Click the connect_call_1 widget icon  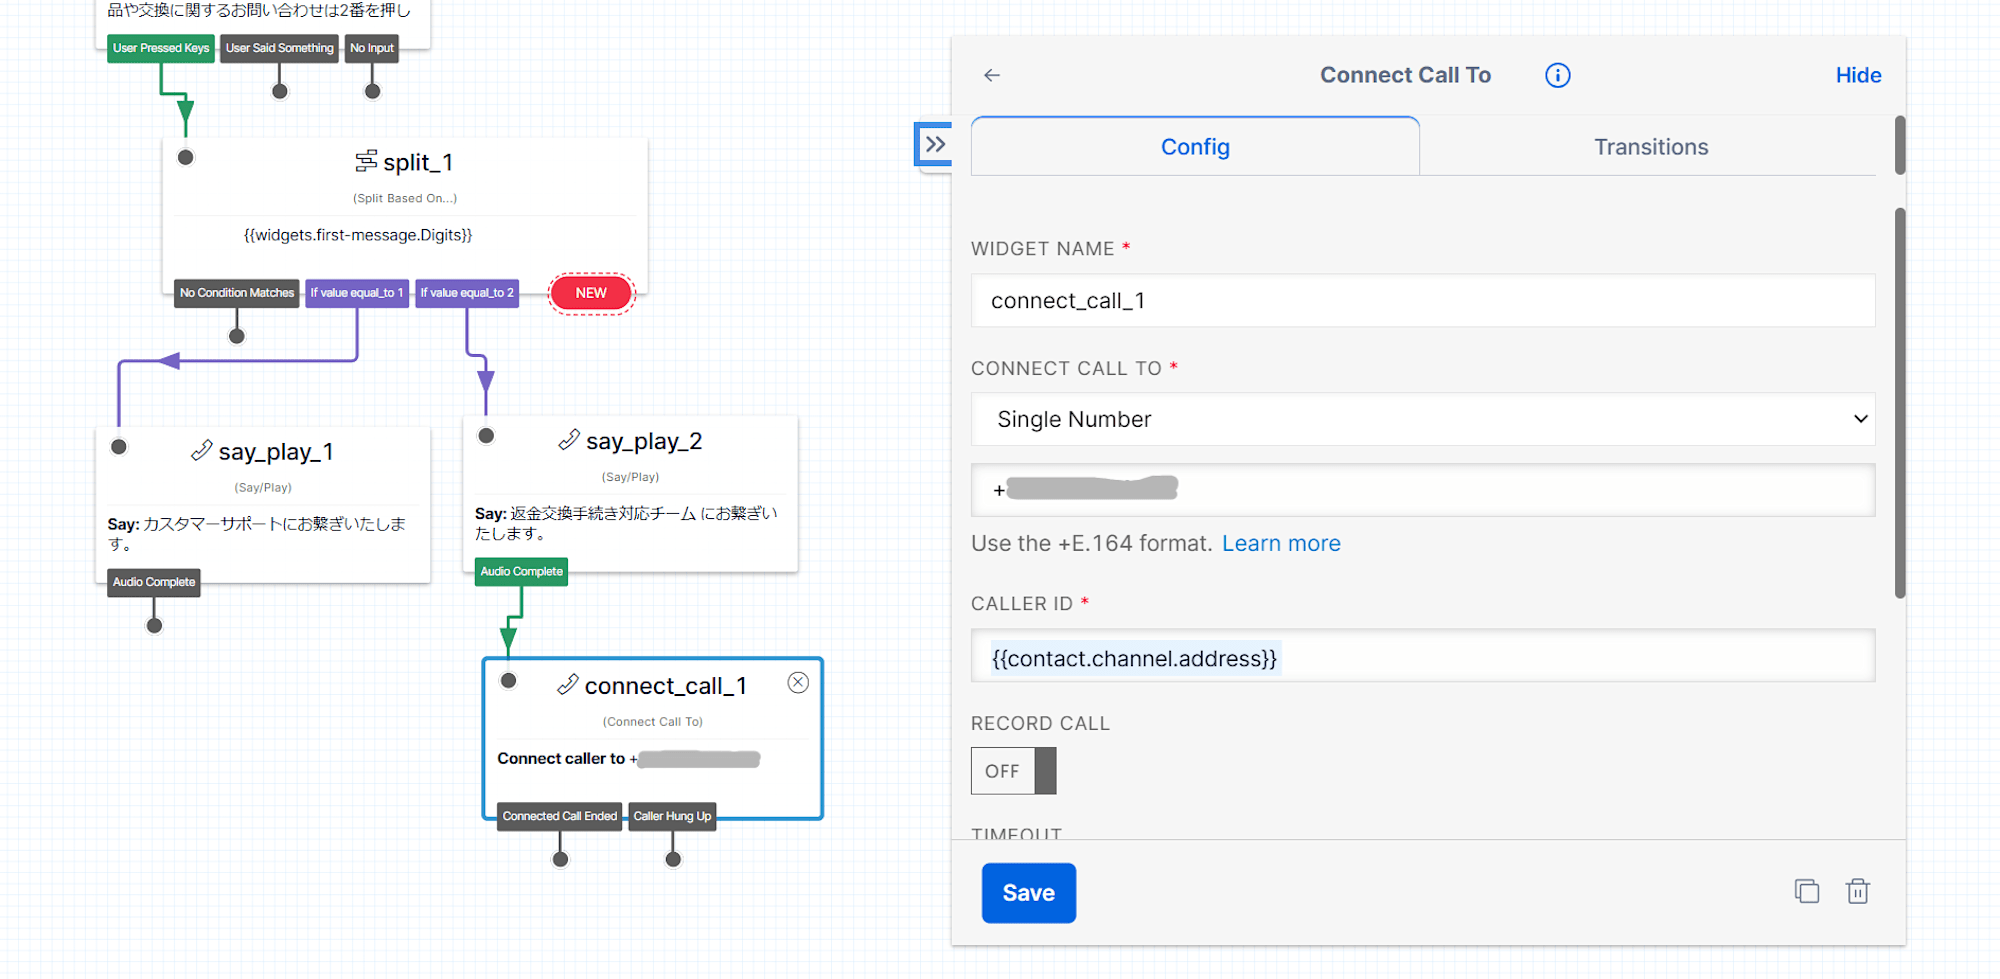[567, 685]
